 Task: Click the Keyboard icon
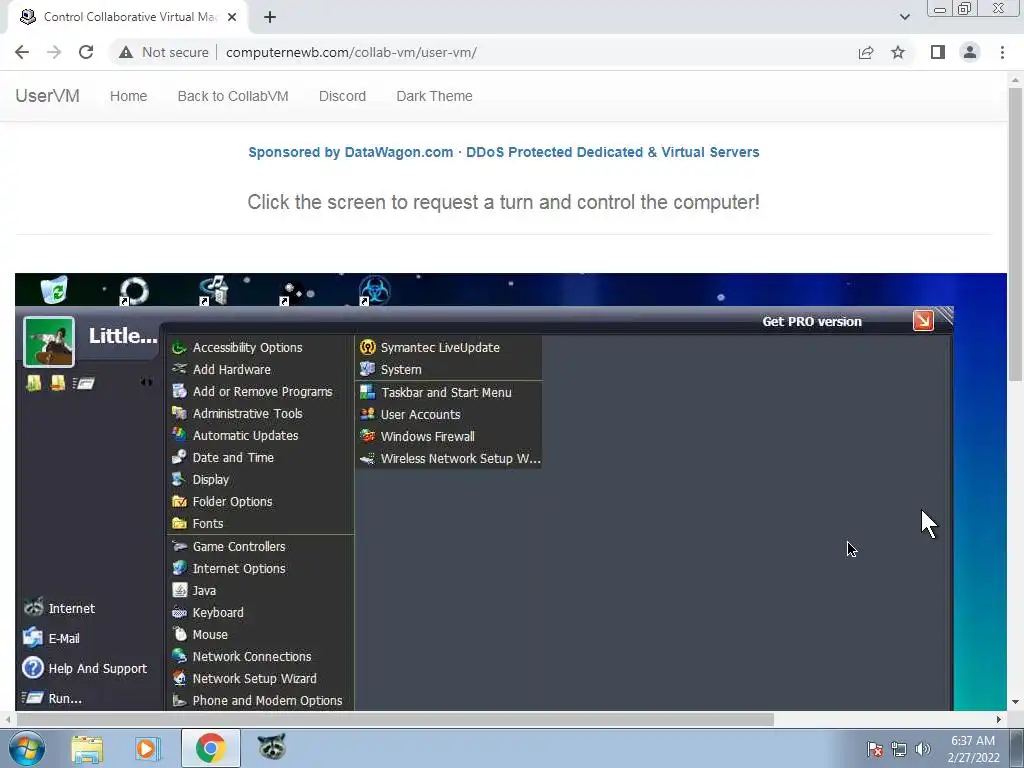pos(179,613)
